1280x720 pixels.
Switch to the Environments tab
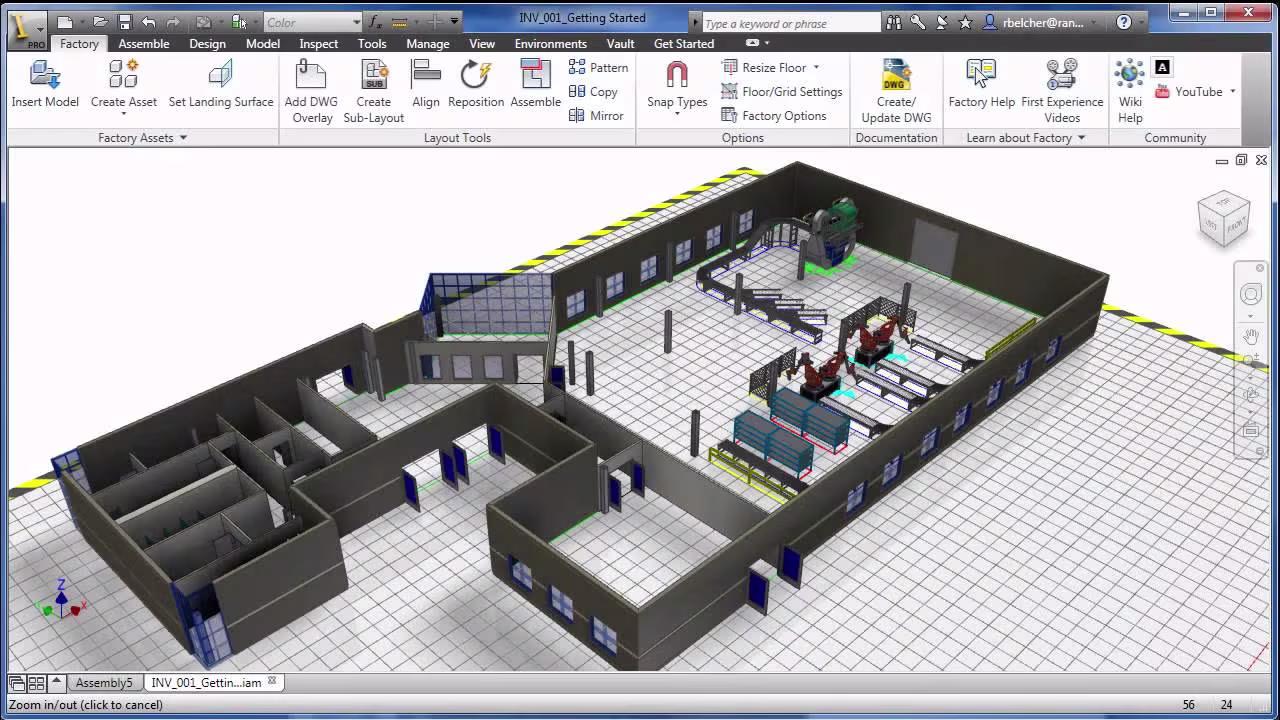[x=551, y=44]
